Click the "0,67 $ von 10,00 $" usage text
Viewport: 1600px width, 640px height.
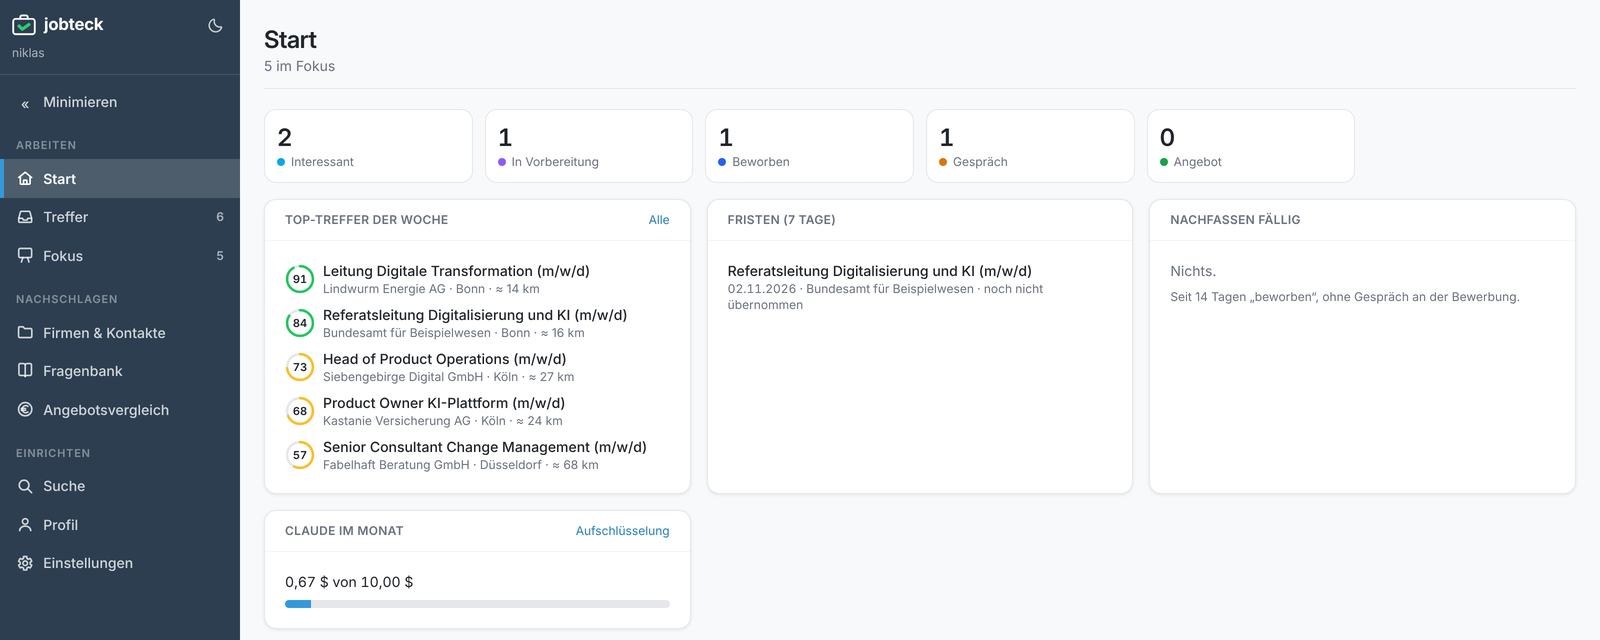click(x=349, y=582)
